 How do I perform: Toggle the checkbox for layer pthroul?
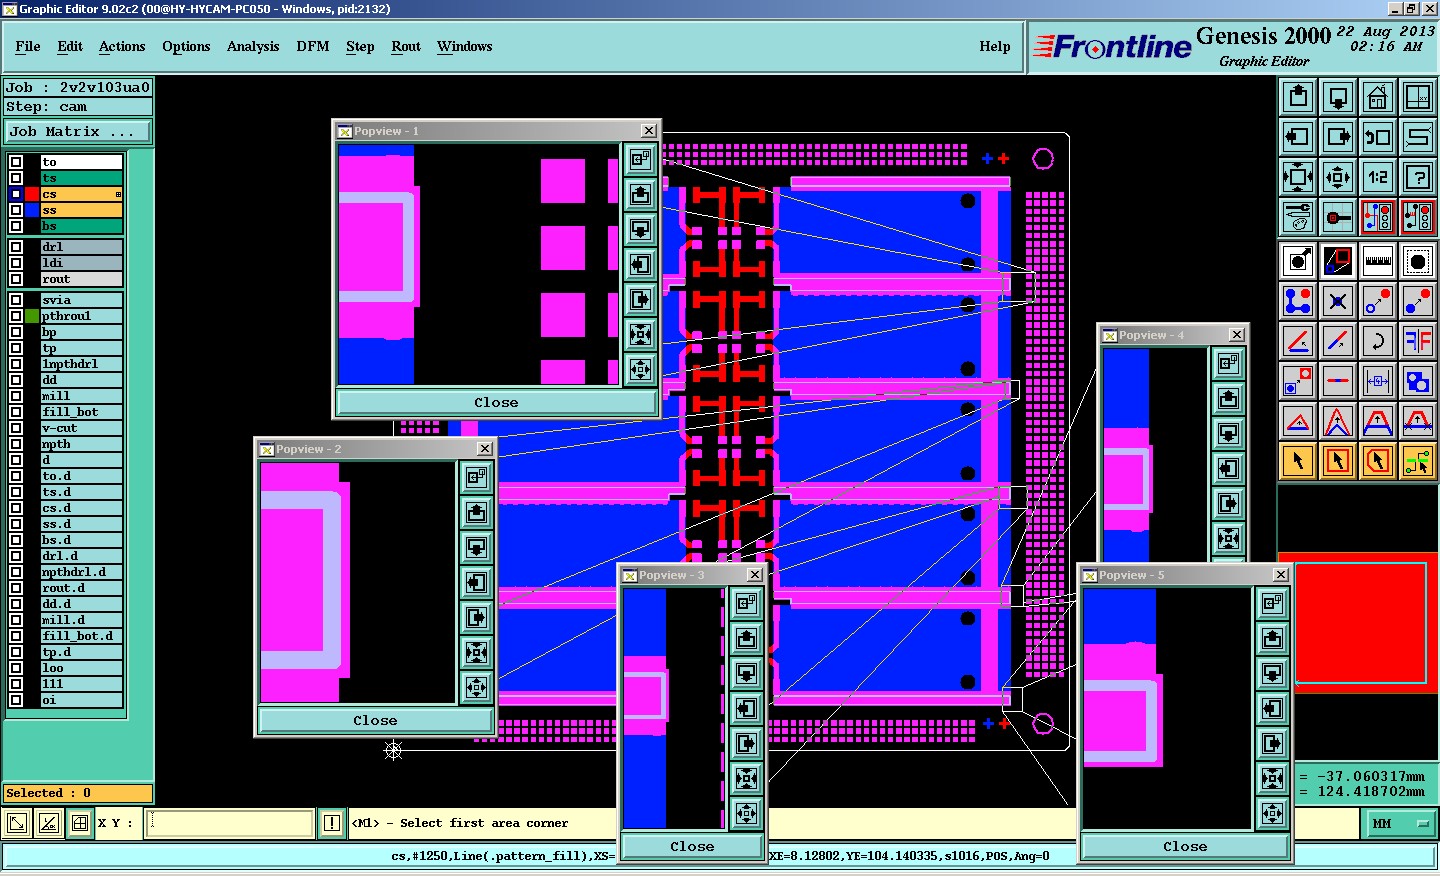[x=16, y=316]
